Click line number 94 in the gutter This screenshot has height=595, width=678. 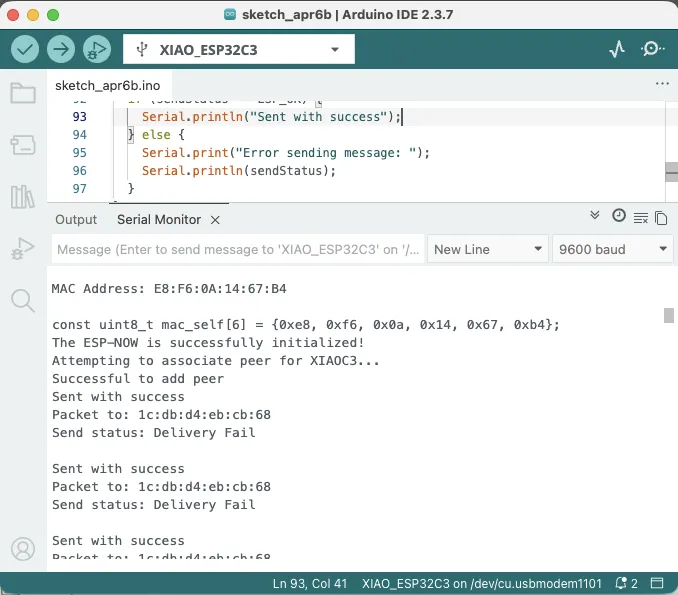pyautogui.click(x=80, y=135)
